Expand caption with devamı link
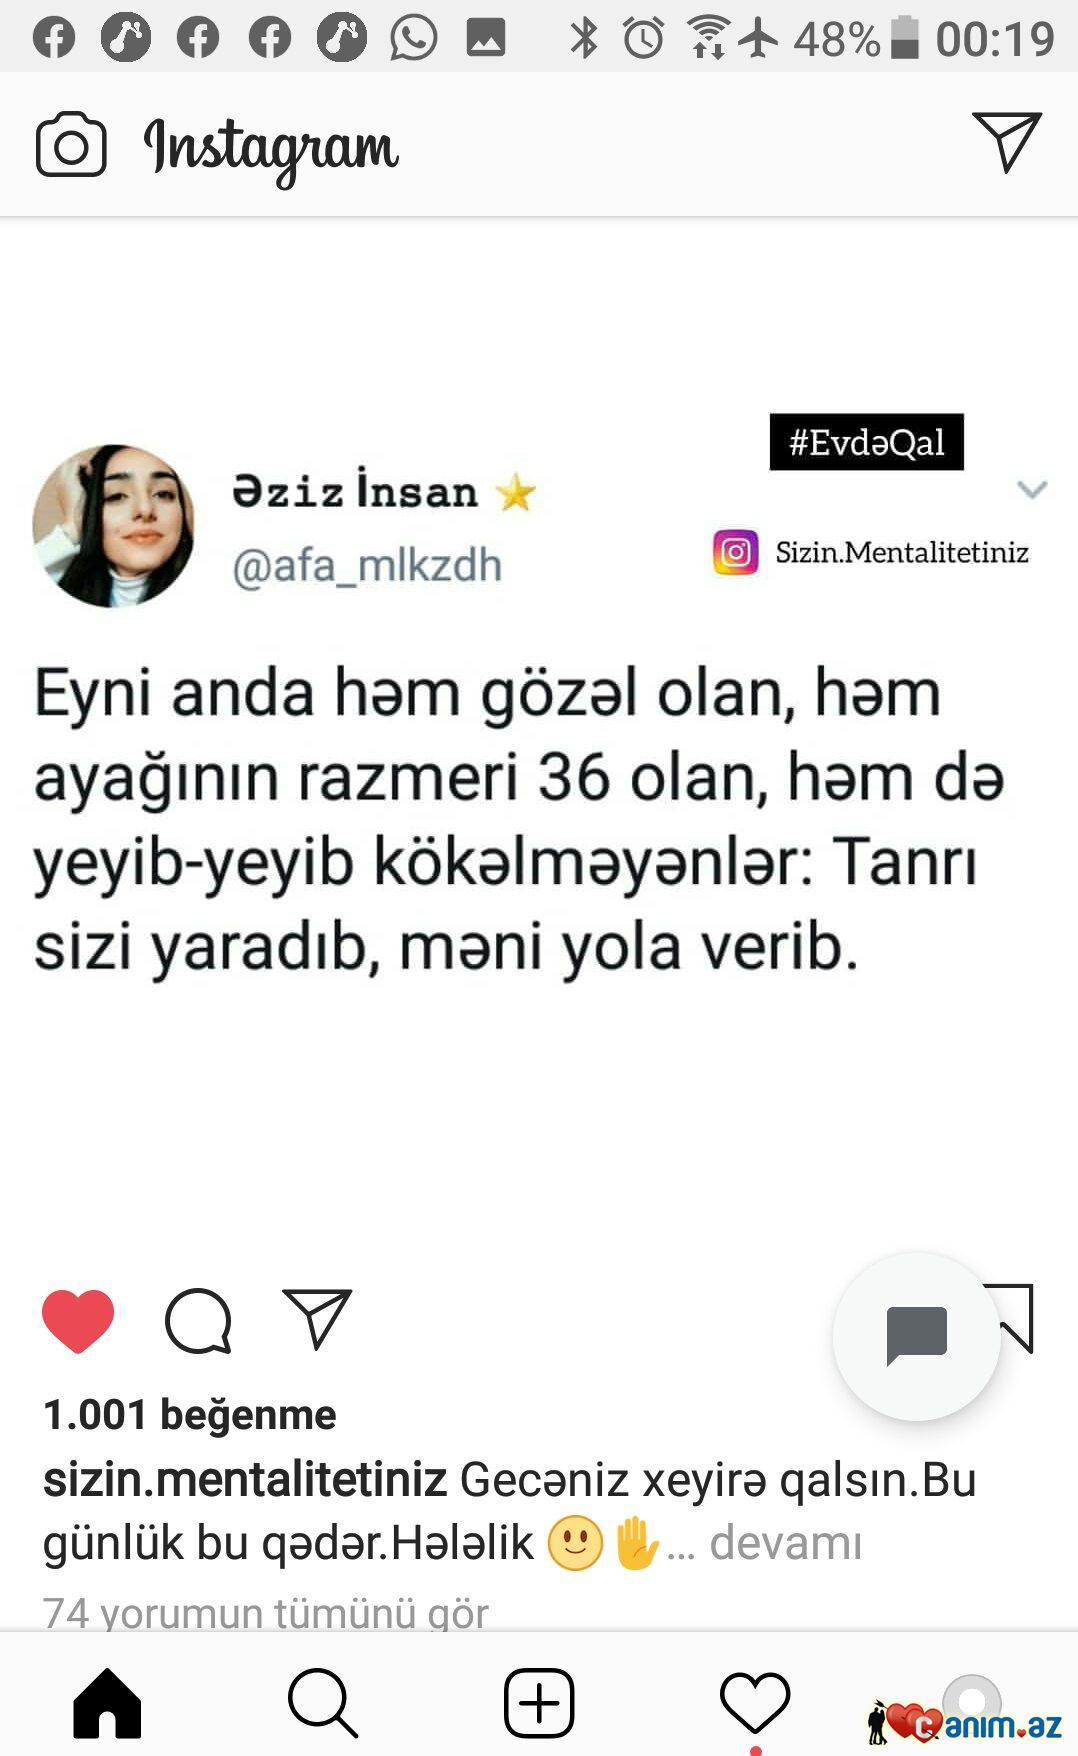1078x1756 pixels. click(785, 1542)
